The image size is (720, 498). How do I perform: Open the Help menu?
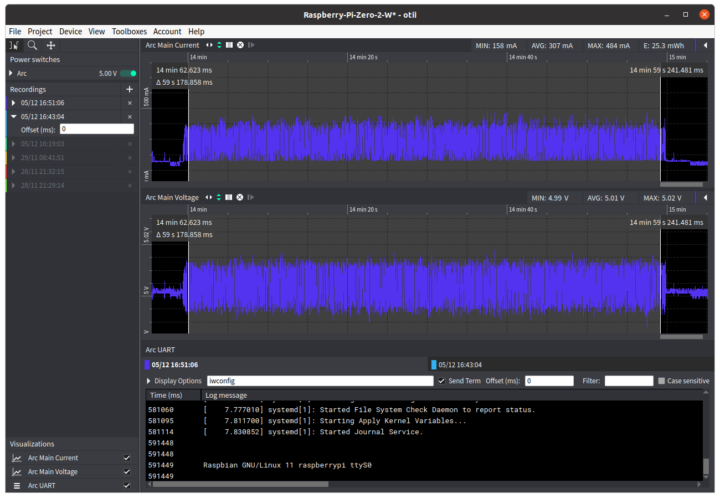(x=196, y=31)
